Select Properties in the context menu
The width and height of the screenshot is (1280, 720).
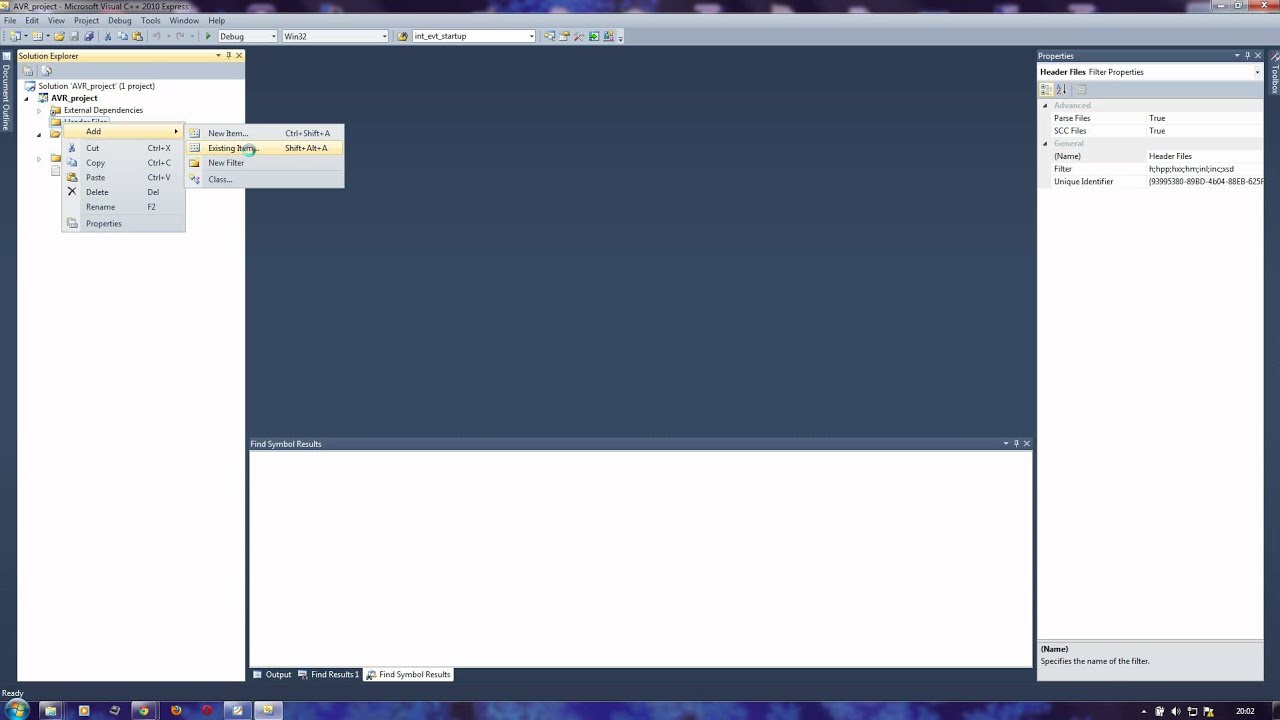tap(123, 223)
